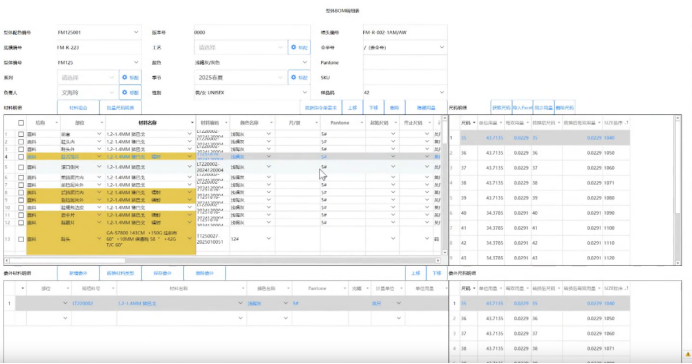Open filter arrow on 尺码 header in upper size table
The image size is (692, 364).
point(474,123)
